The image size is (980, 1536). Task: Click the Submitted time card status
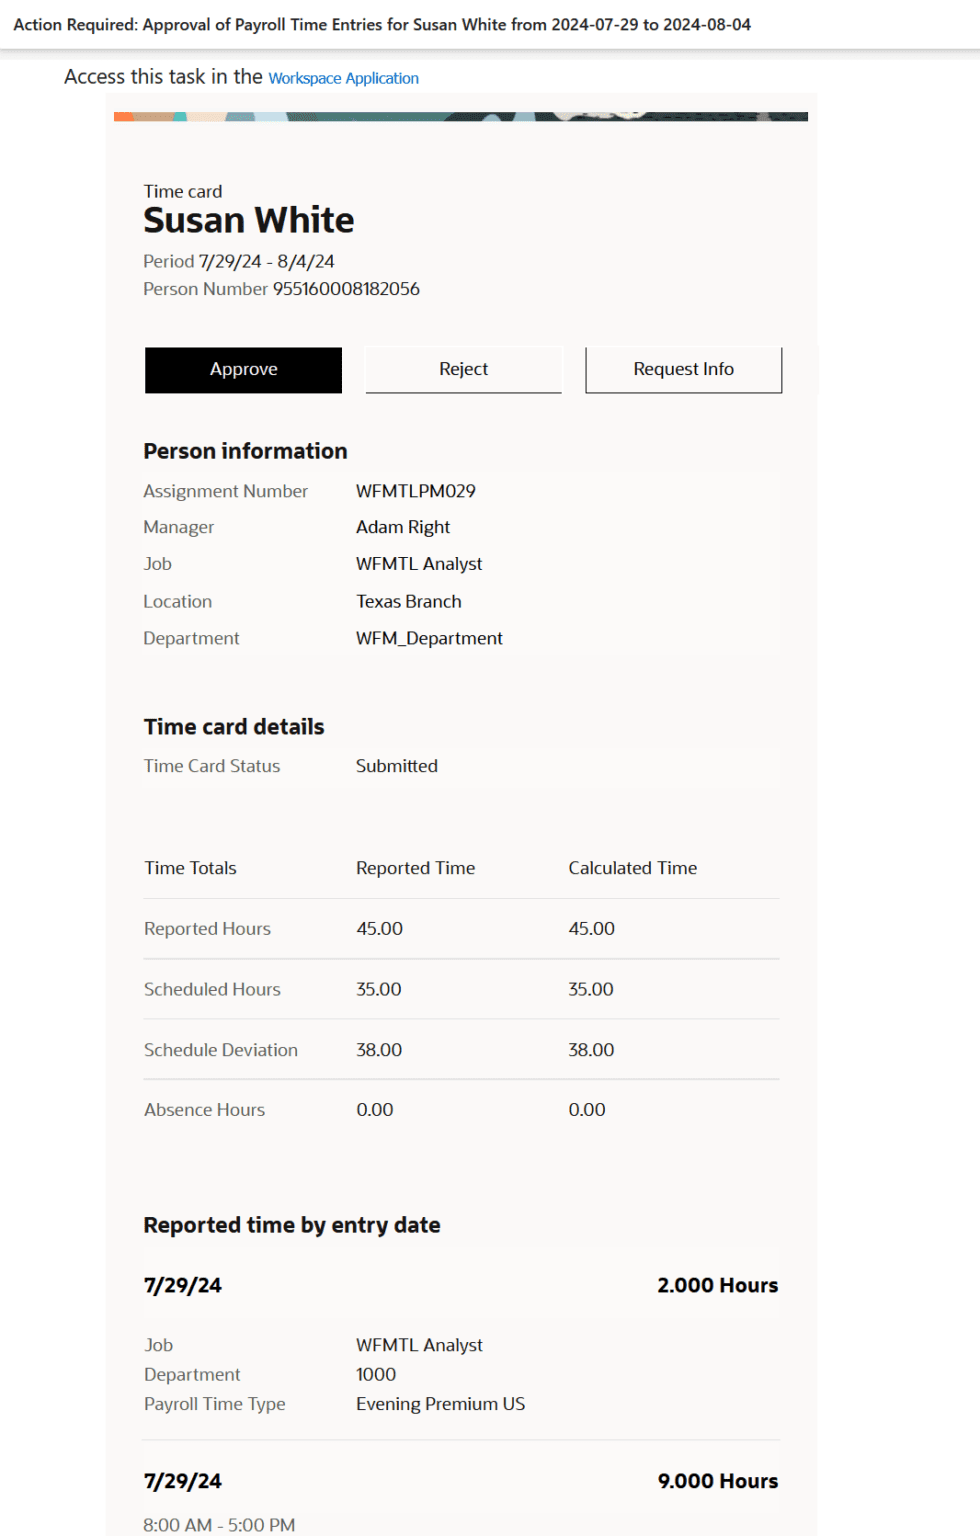click(396, 766)
